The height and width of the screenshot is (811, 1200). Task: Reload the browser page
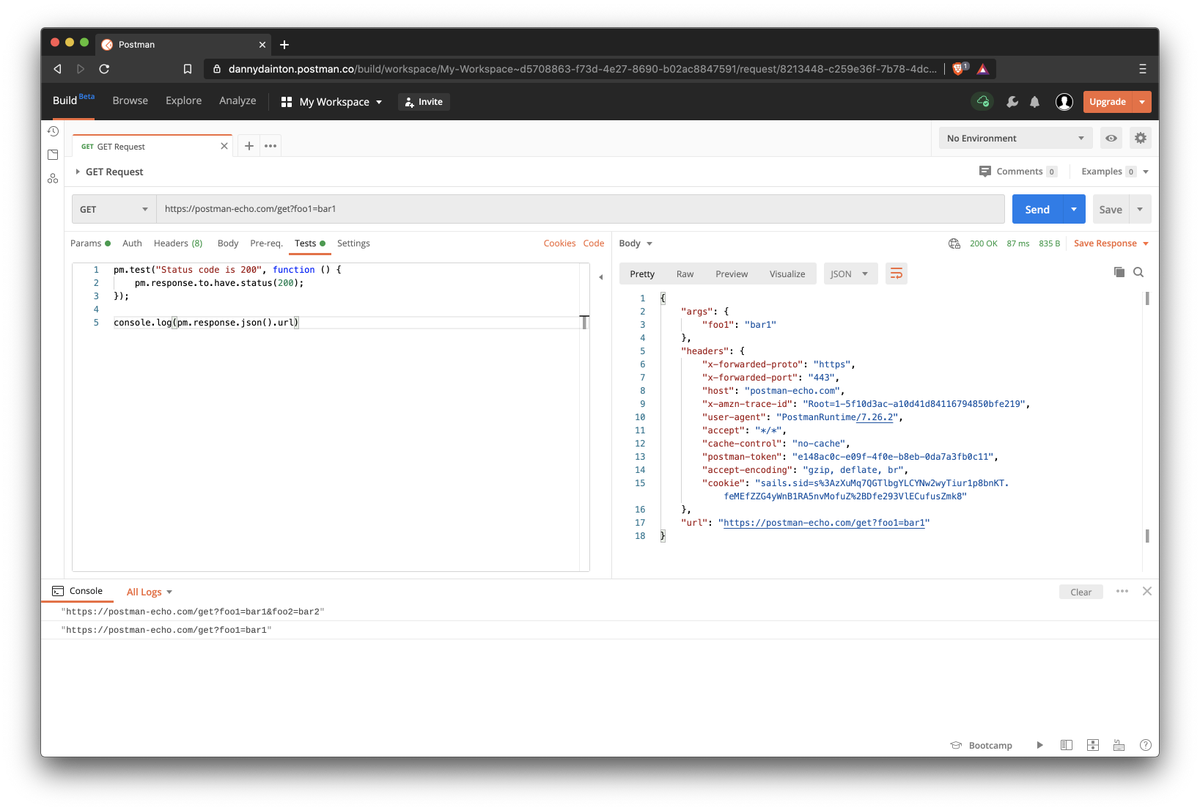click(104, 69)
